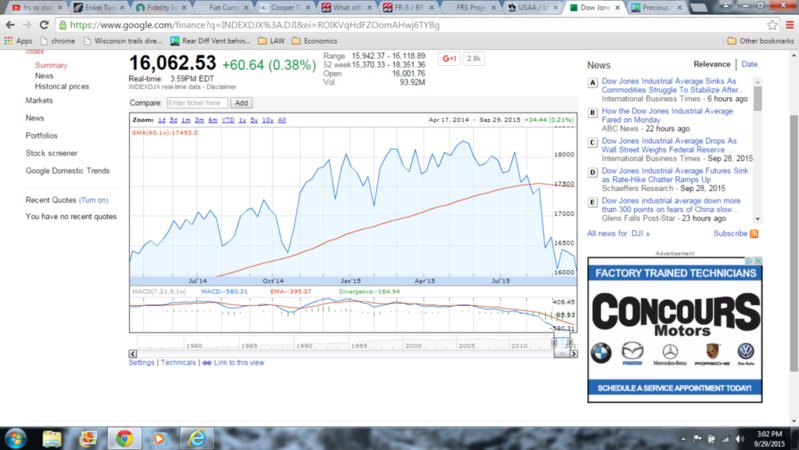This screenshot has width=799, height=450.
Task: Turn on Recent Quotes
Action: tap(94, 200)
